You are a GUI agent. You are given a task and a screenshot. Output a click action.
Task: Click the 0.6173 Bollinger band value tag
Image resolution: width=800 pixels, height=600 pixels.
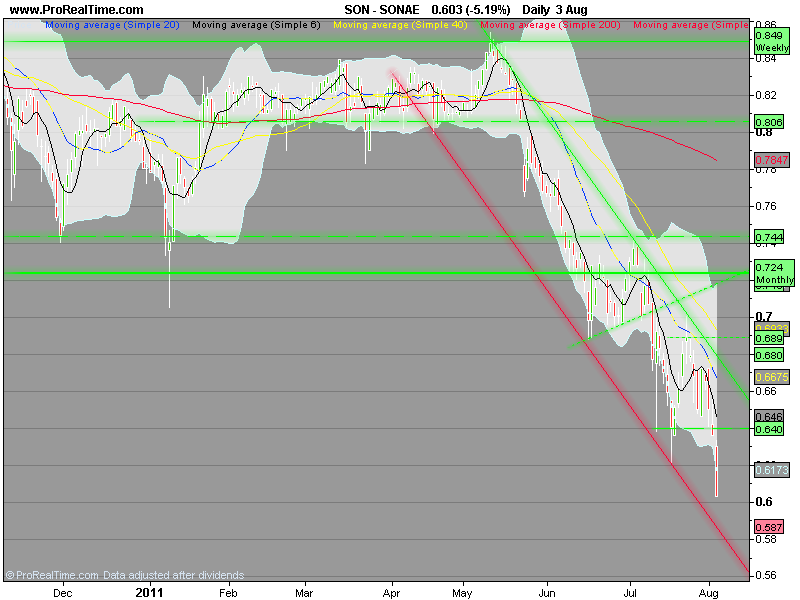pos(771,469)
